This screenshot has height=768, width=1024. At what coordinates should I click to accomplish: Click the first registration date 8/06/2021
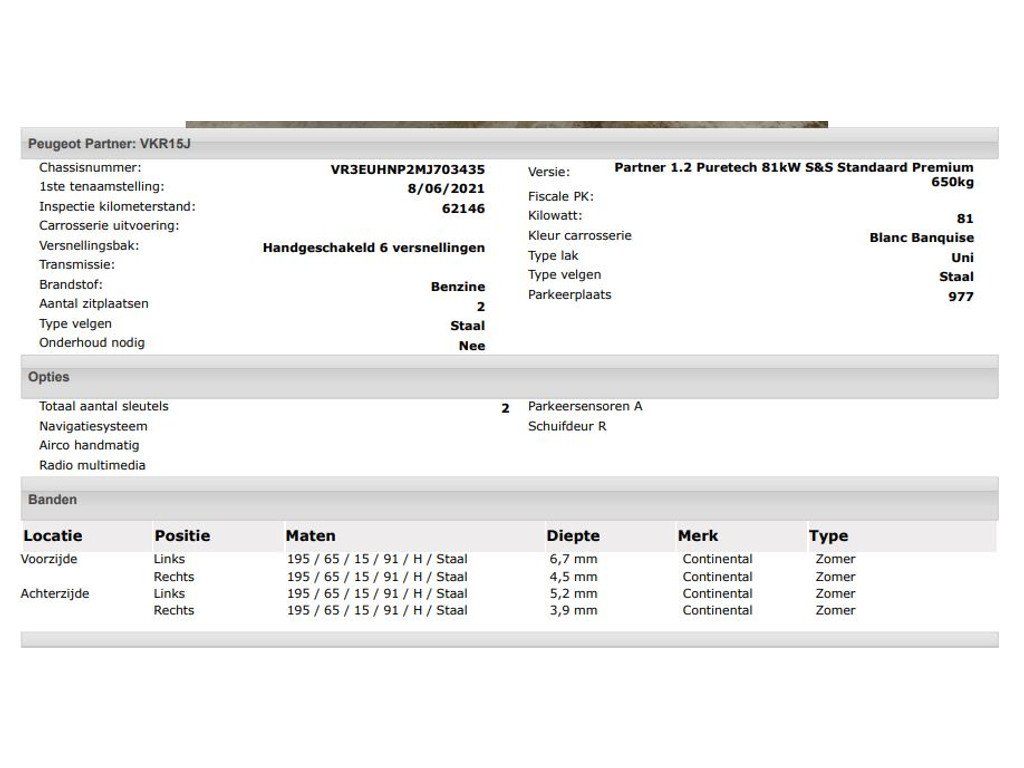point(446,189)
